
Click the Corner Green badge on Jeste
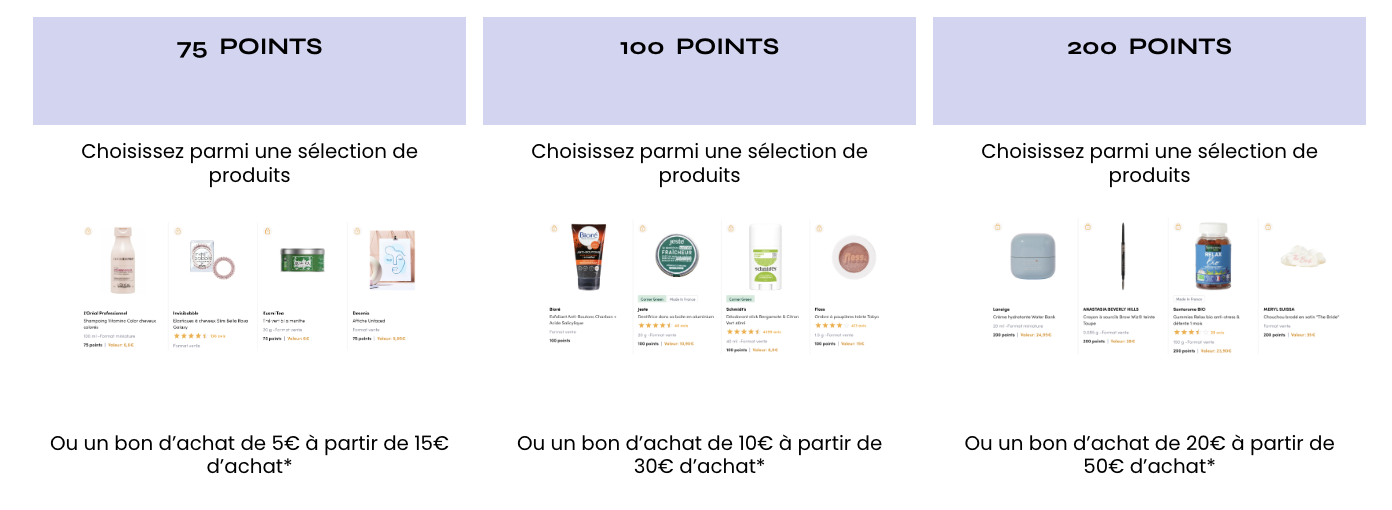tap(651, 299)
